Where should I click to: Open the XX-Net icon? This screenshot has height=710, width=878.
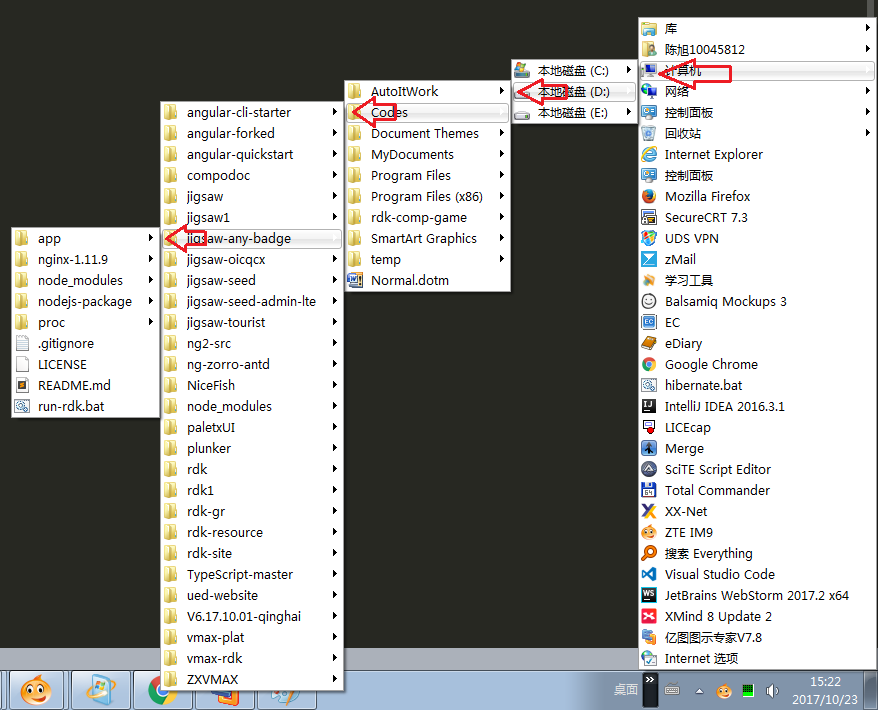(x=648, y=511)
